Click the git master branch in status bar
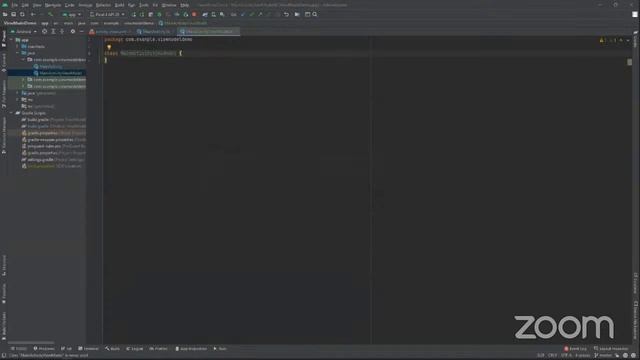Viewport: 640px width, 360px height. pyautogui.click(x=603, y=356)
